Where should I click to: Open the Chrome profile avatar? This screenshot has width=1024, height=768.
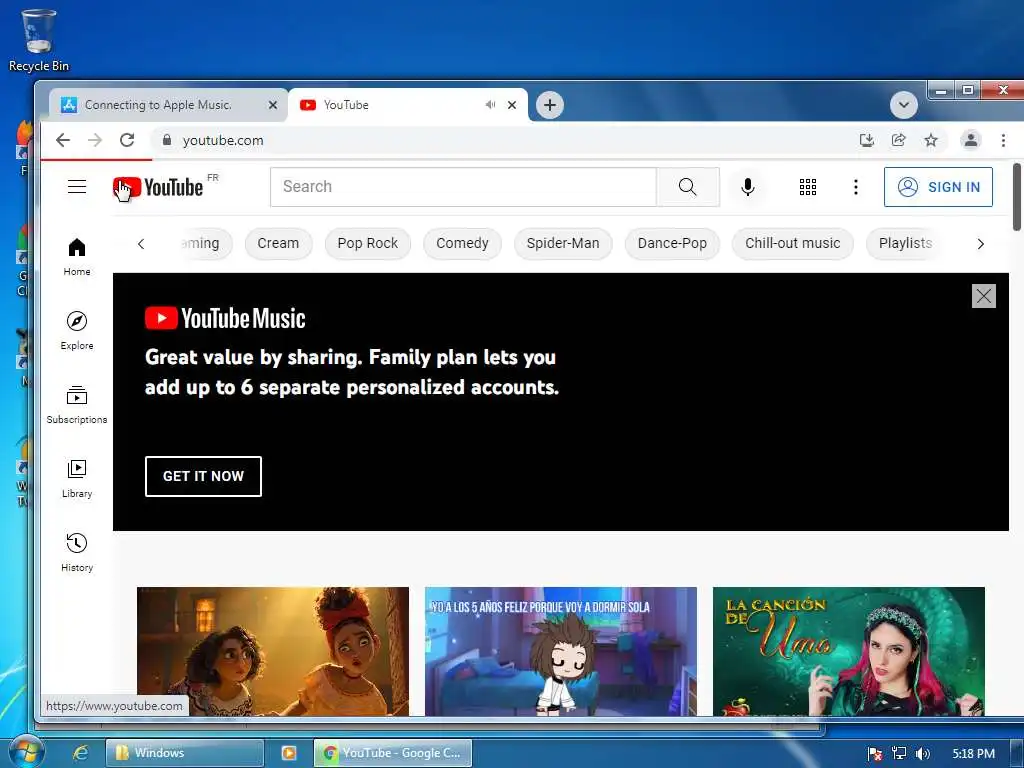click(x=970, y=140)
